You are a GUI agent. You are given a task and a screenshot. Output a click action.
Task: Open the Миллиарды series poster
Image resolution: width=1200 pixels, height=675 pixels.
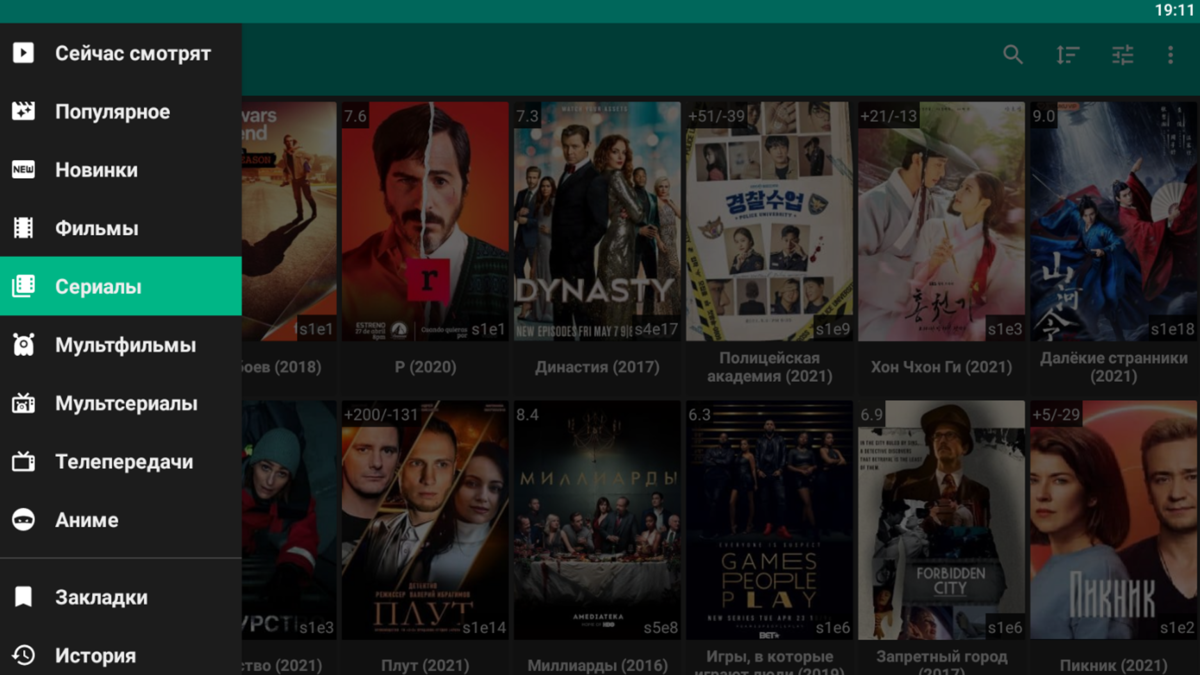(x=597, y=520)
